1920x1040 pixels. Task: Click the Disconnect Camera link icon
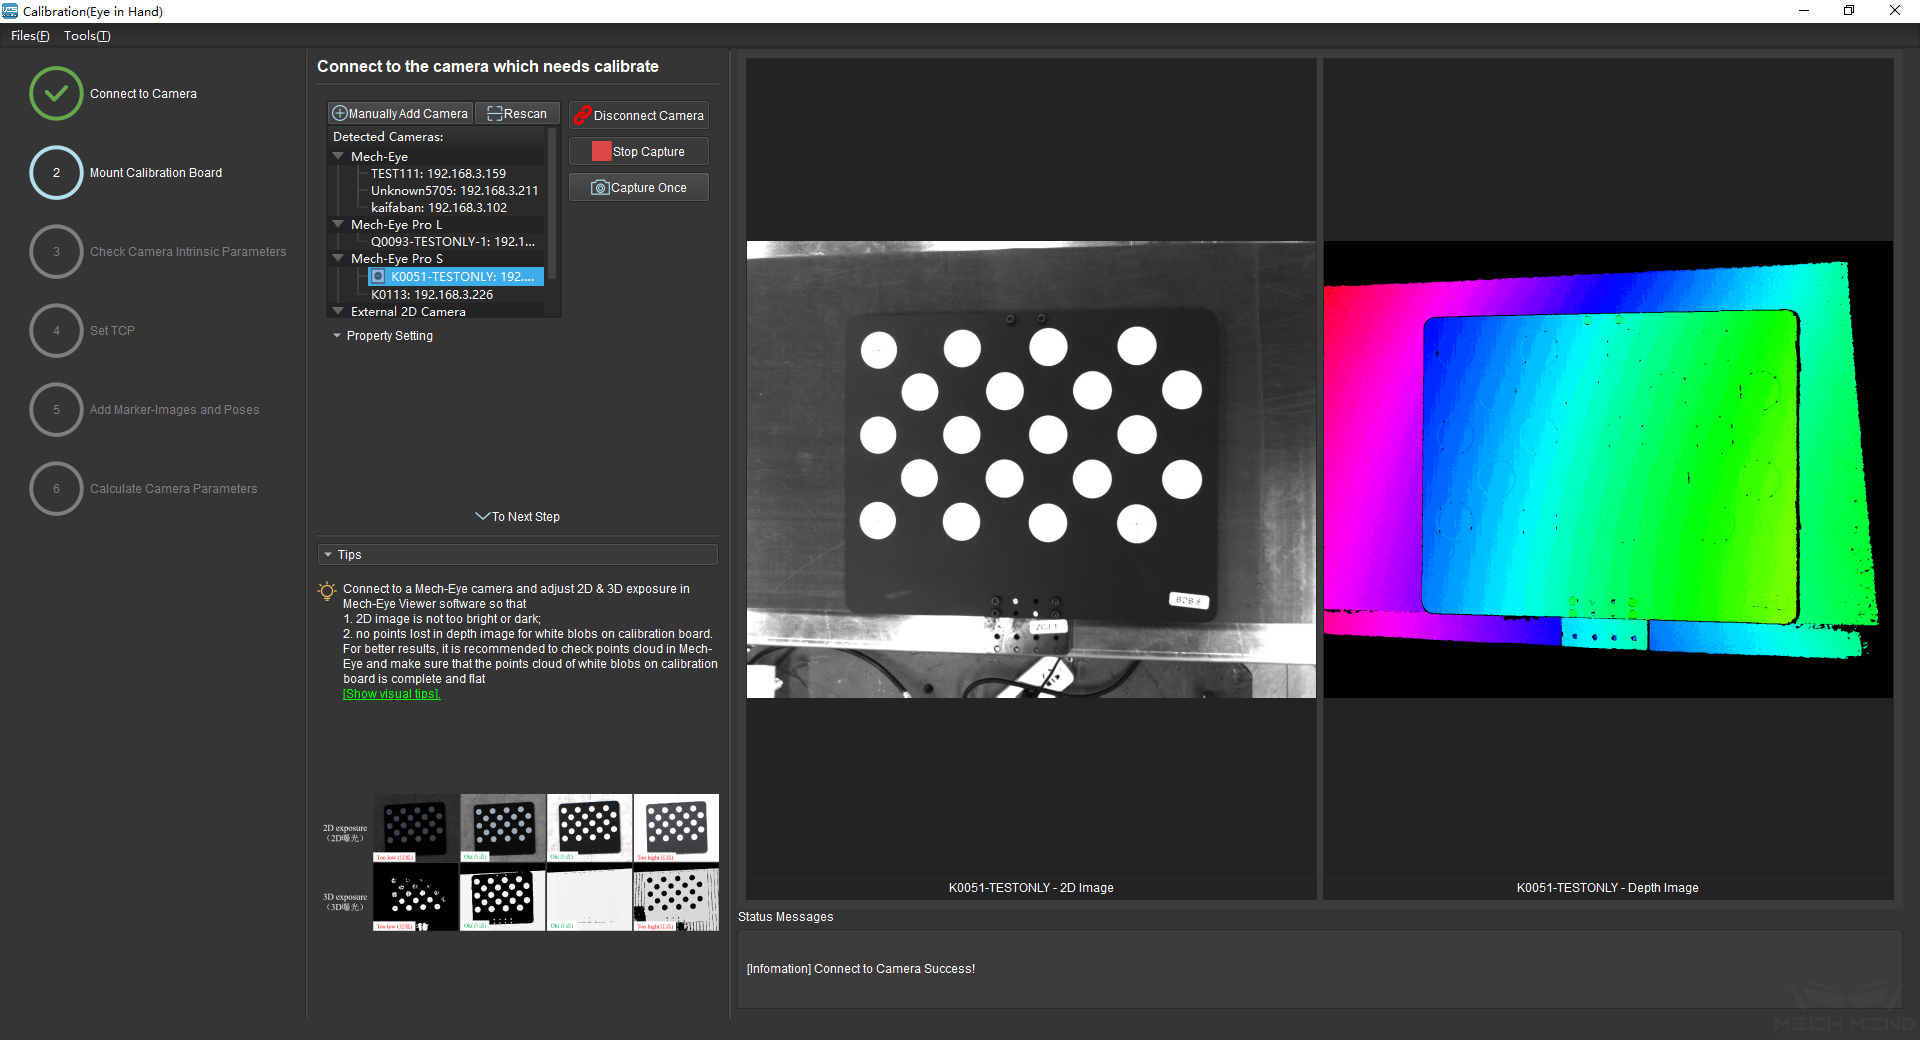(582, 116)
